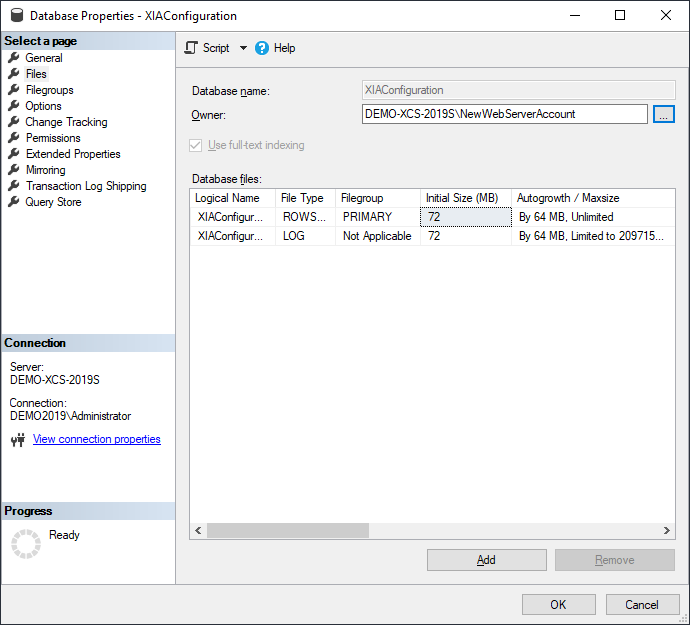Click the wrench icon next to General
Image resolution: width=690 pixels, height=625 pixels.
14,57
